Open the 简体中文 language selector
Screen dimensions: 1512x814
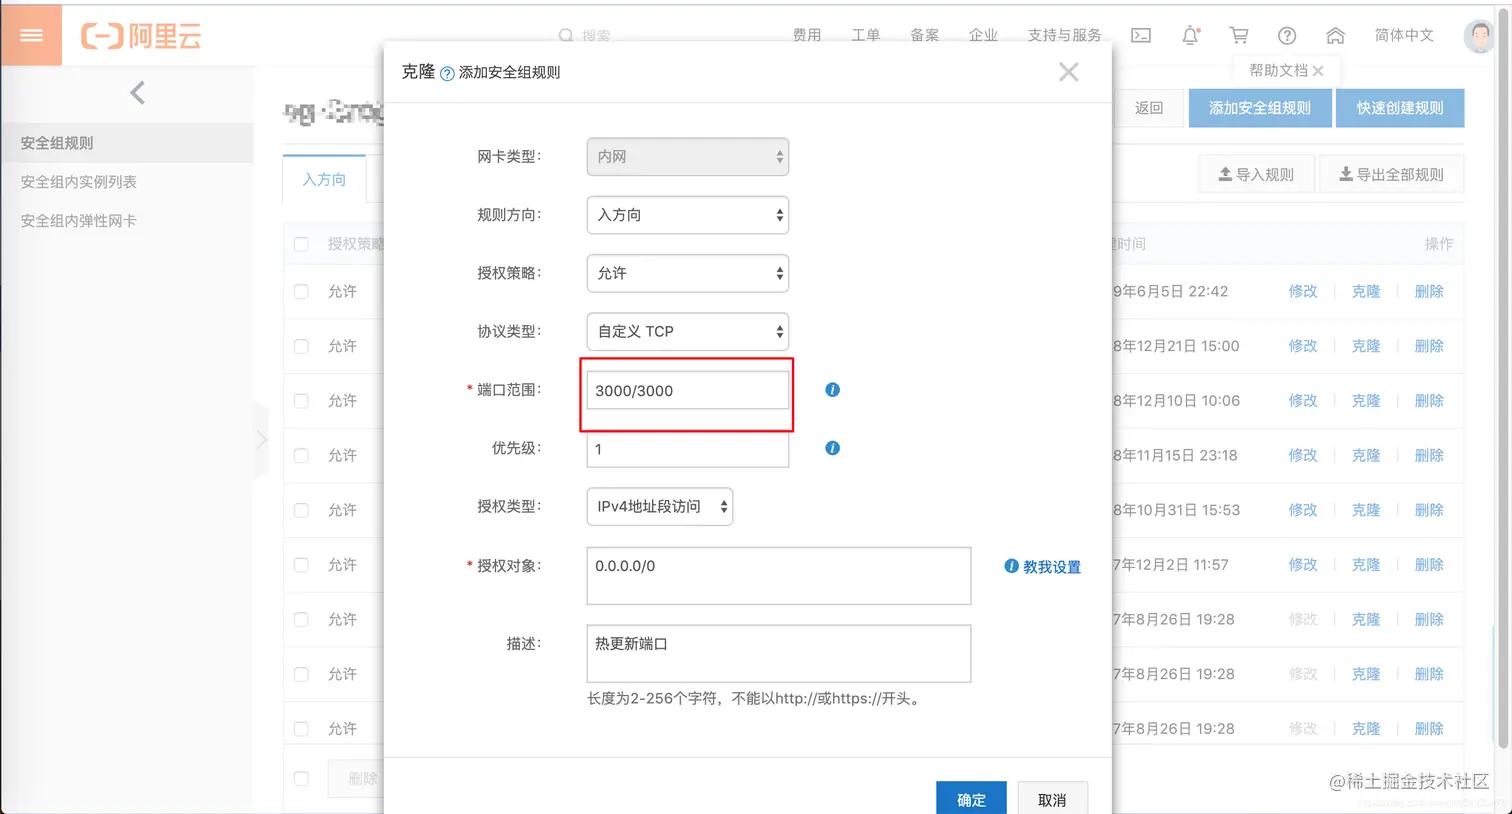[1404, 36]
